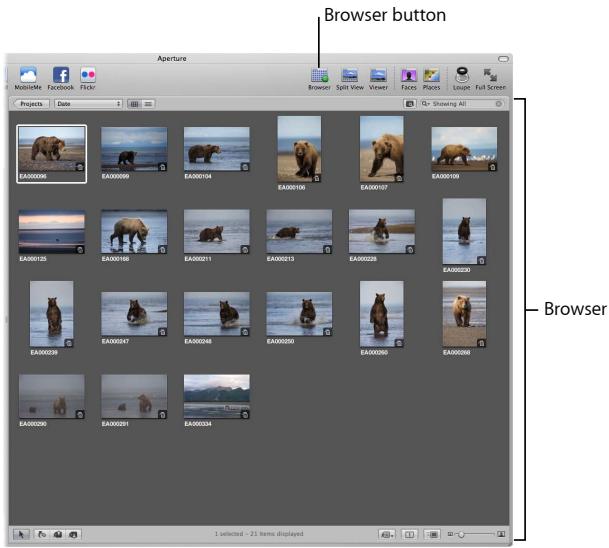This screenshot has height=548, width=609.
Task: Select thumbnail EA000239
Action: [52, 314]
